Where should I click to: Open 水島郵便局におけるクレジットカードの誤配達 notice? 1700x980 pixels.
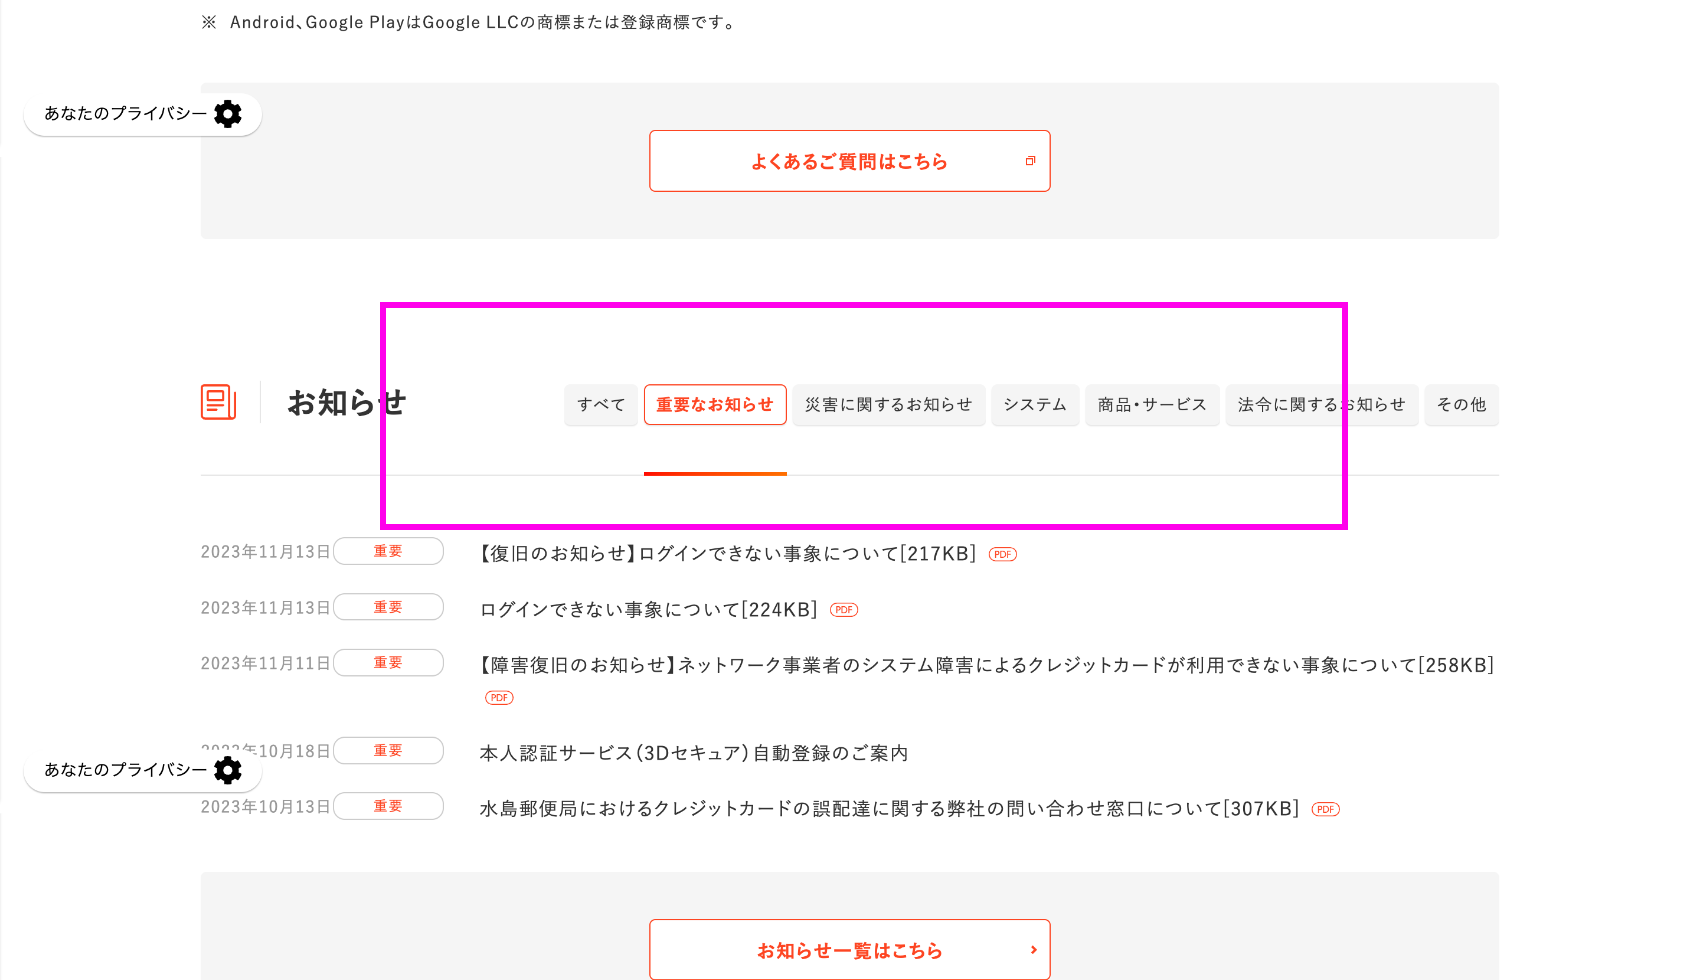tap(890, 809)
